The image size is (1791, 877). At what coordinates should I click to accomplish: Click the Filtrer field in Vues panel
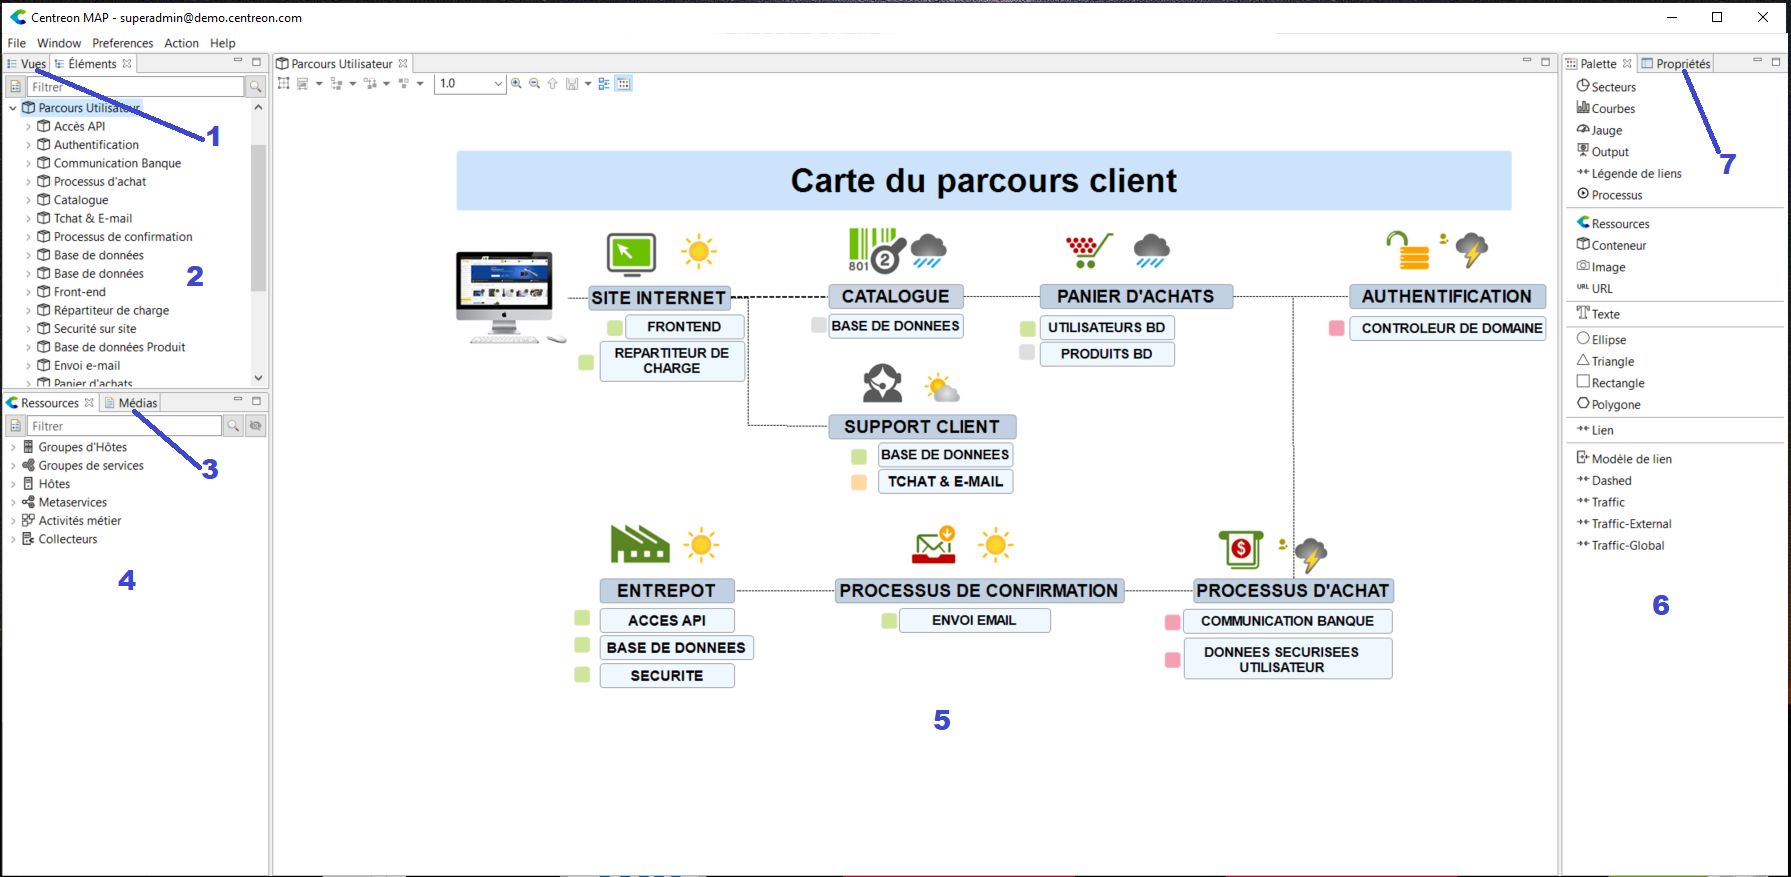point(135,87)
